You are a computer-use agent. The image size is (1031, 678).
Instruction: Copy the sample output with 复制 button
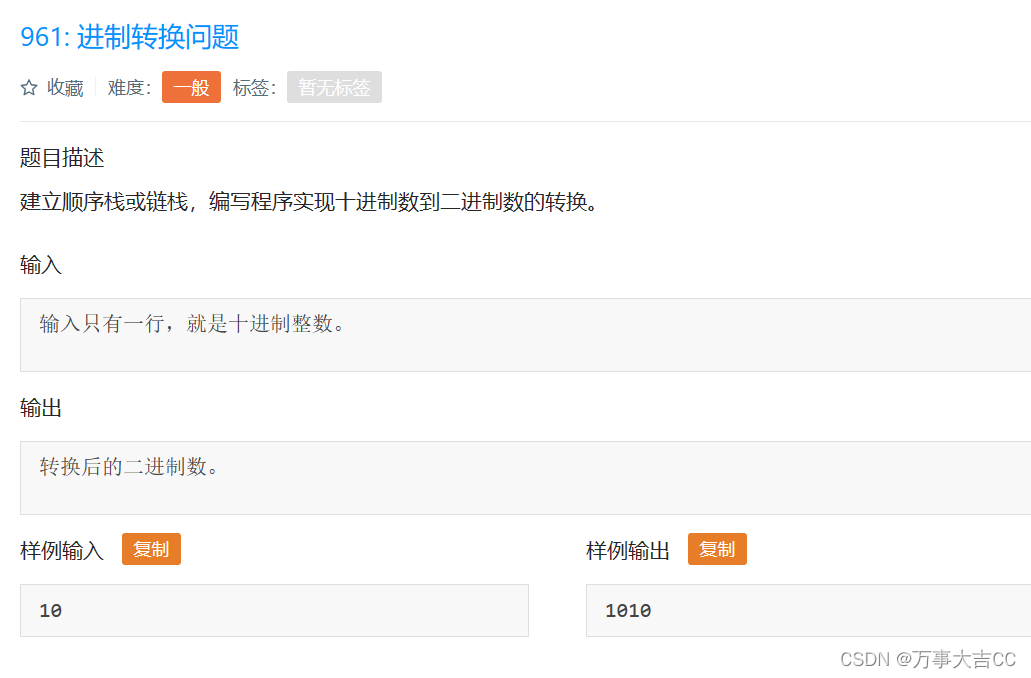click(717, 549)
